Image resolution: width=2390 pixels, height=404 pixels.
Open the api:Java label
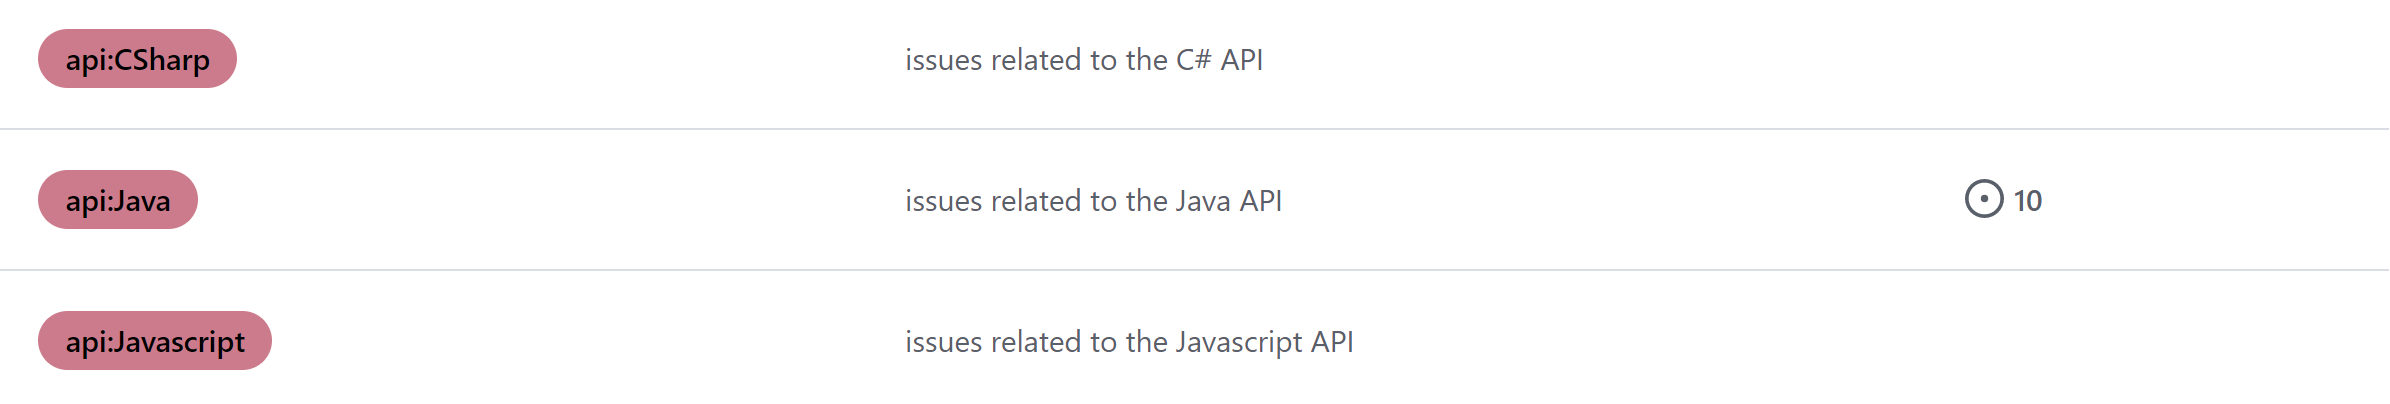tap(118, 200)
